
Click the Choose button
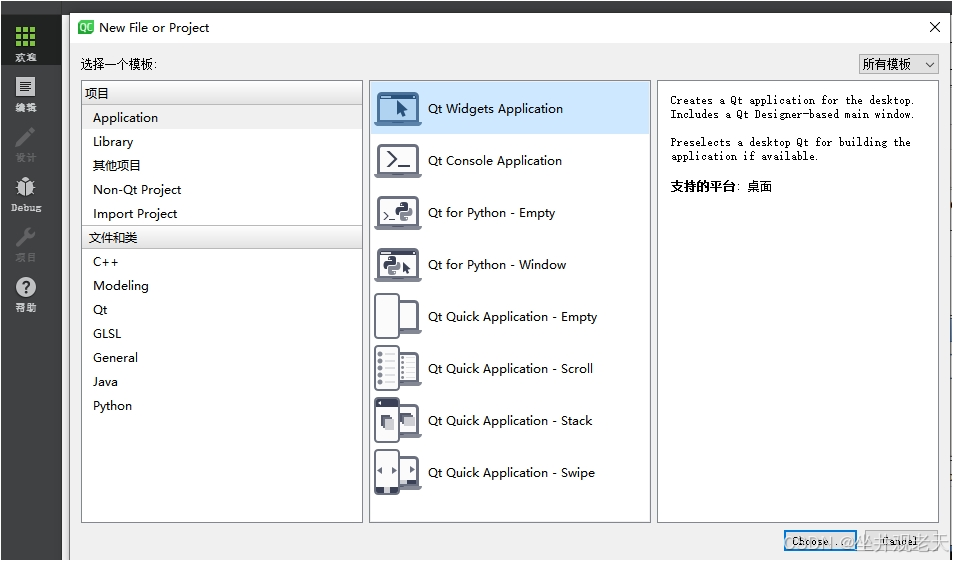click(x=820, y=541)
